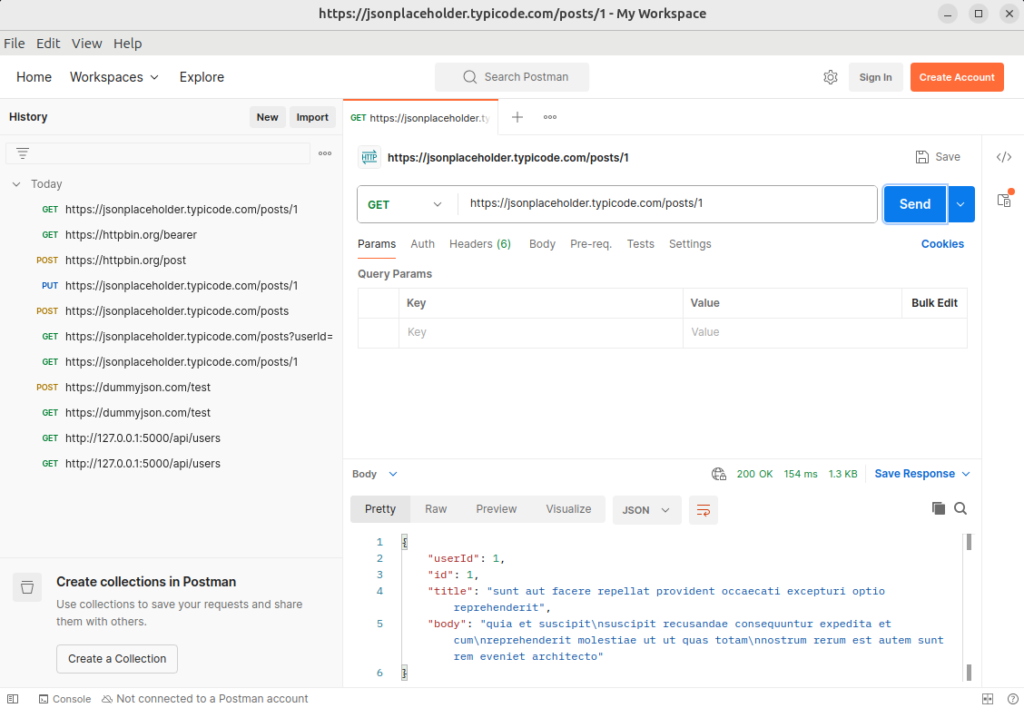Click Create a Collection button

[x=117, y=658]
